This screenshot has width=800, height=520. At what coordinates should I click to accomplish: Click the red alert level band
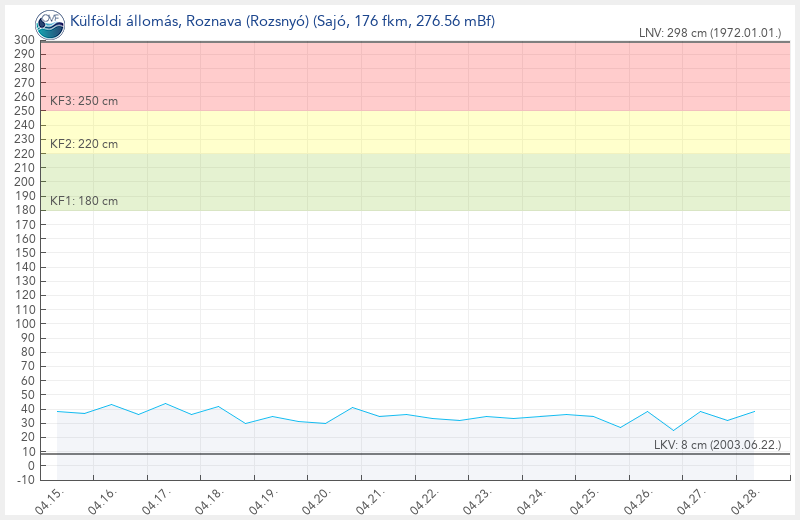(x=420, y=75)
